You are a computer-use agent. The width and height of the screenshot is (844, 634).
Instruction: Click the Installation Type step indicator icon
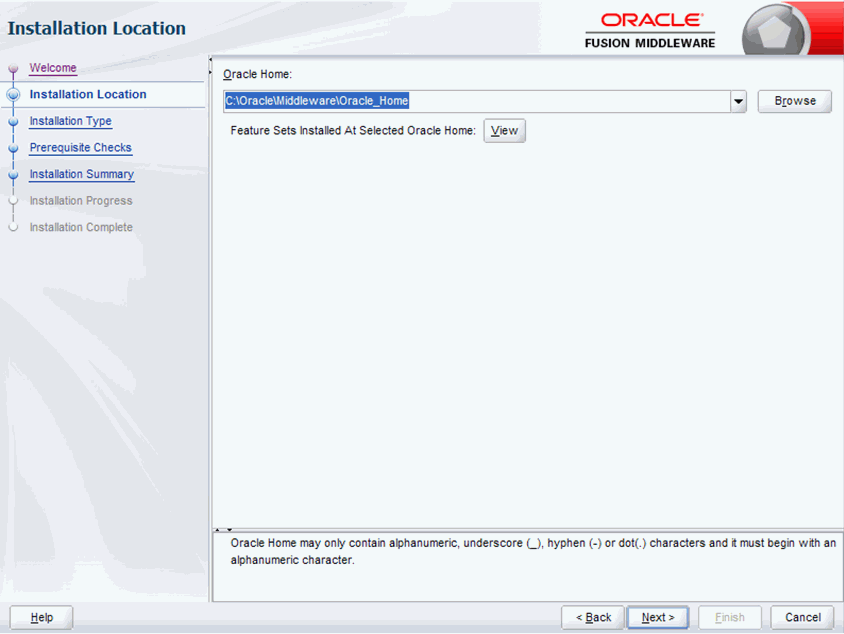coord(13,121)
